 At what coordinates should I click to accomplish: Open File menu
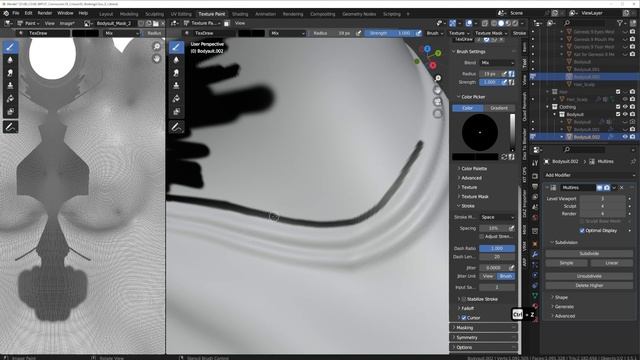[x=16, y=13]
